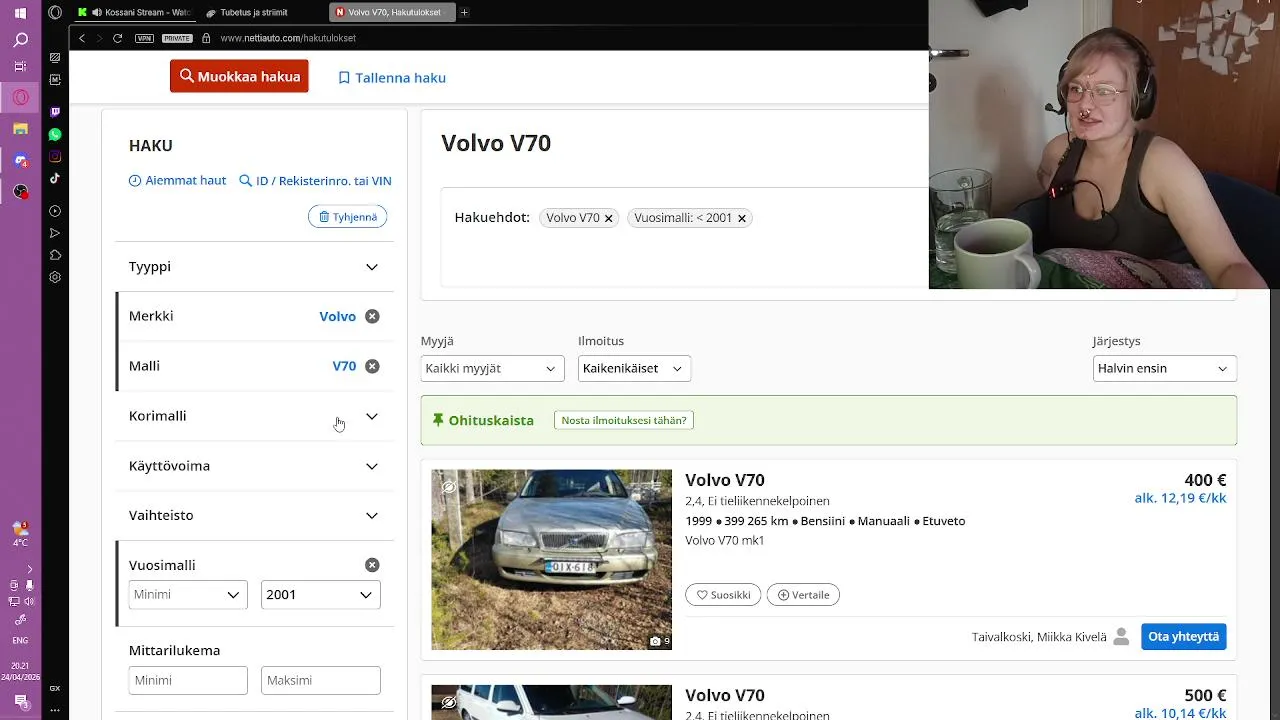This screenshot has height=720, width=1280.
Task: Open Discord from the taskbar
Action: coord(20,160)
